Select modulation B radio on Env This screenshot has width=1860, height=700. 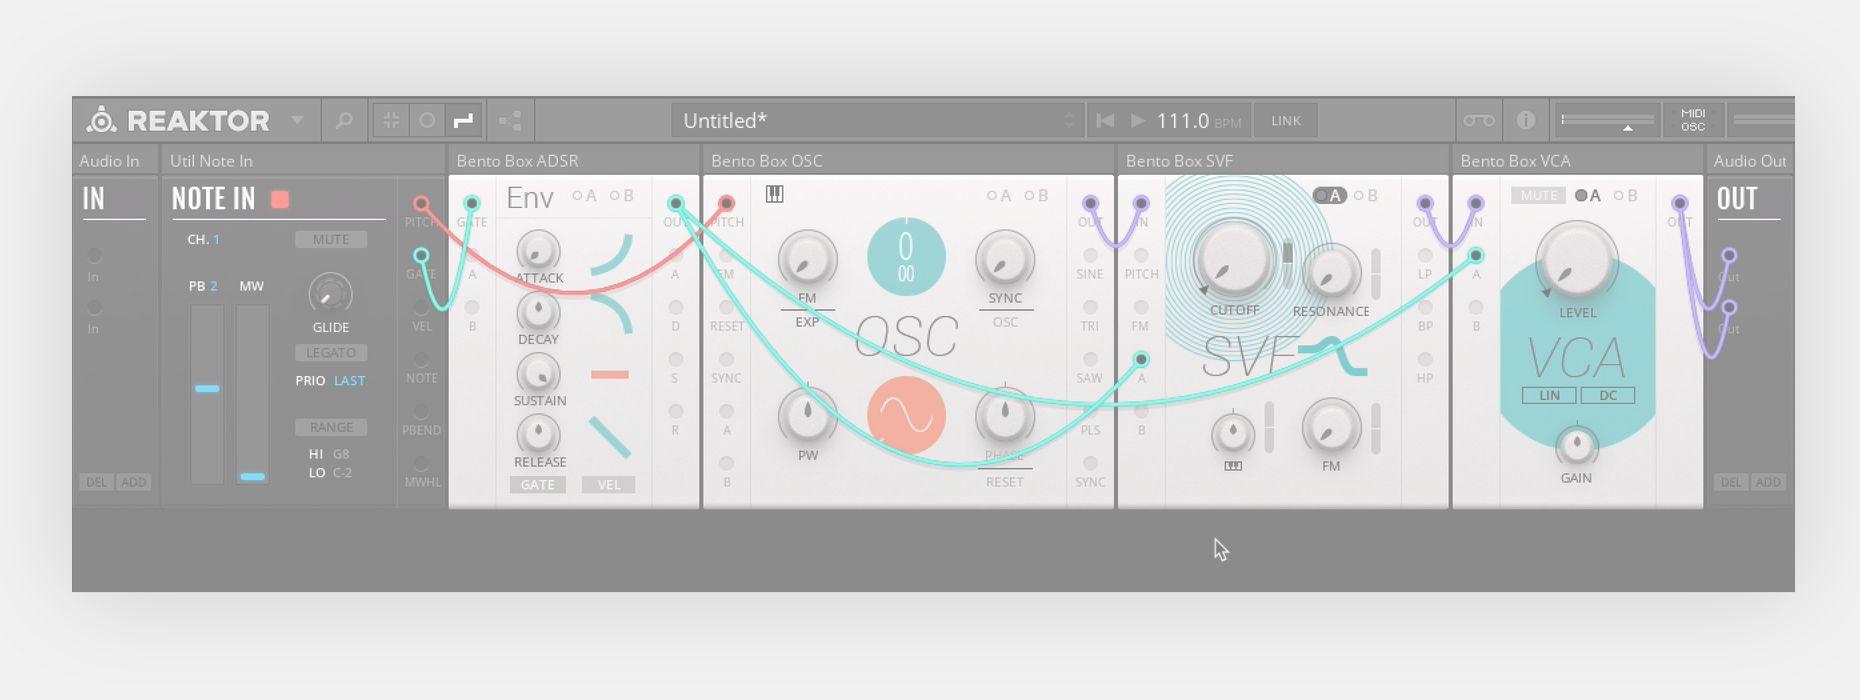coord(615,196)
